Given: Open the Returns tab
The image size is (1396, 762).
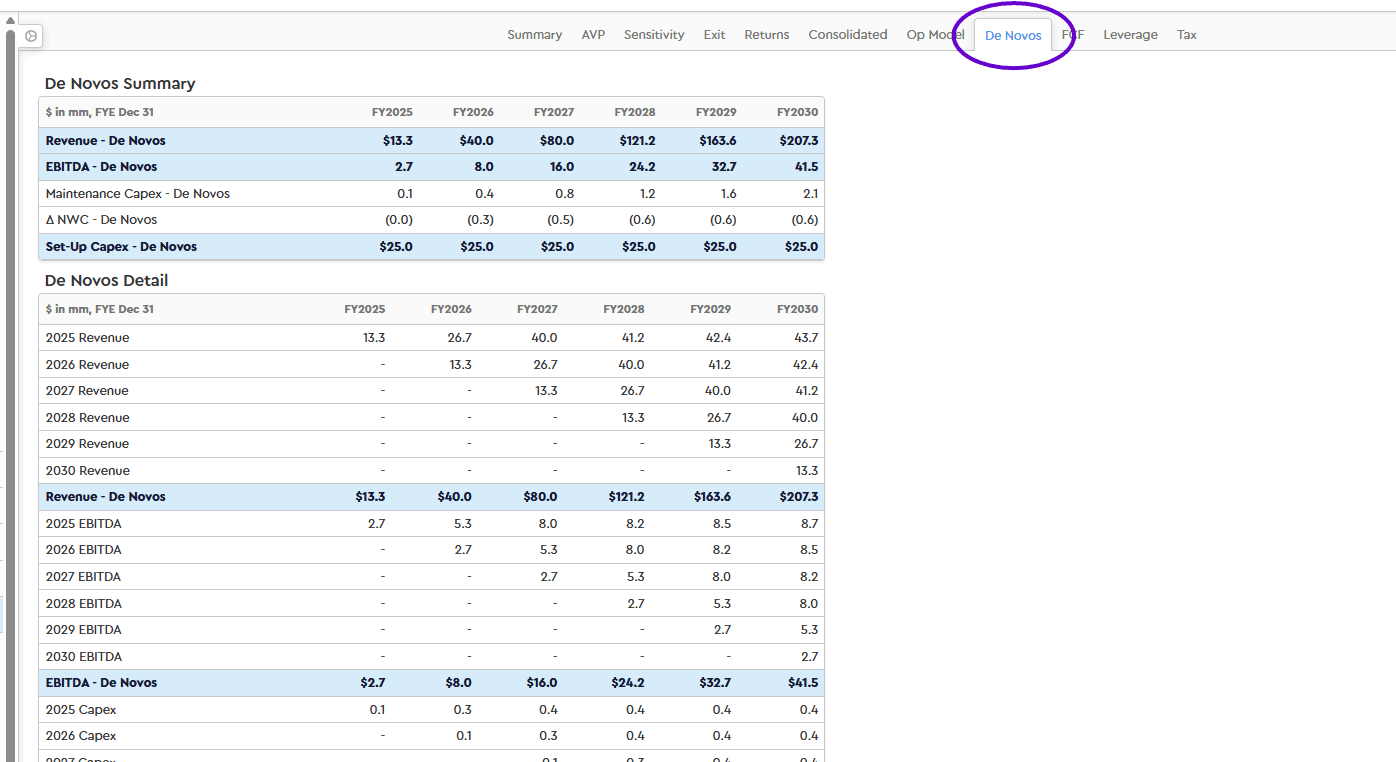Looking at the screenshot, I should pyautogui.click(x=766, y=35).
